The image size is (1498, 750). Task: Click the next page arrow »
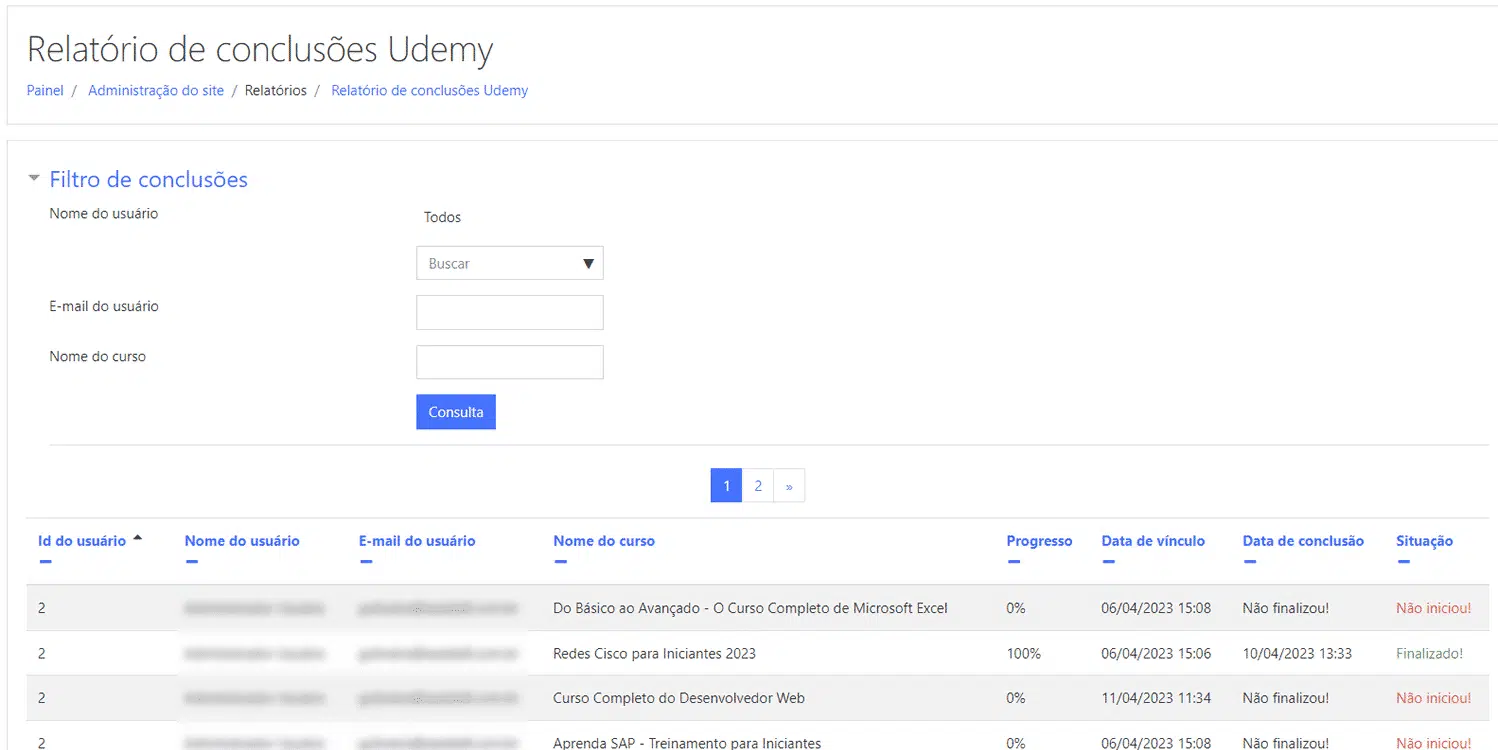[x=789, y=486]
